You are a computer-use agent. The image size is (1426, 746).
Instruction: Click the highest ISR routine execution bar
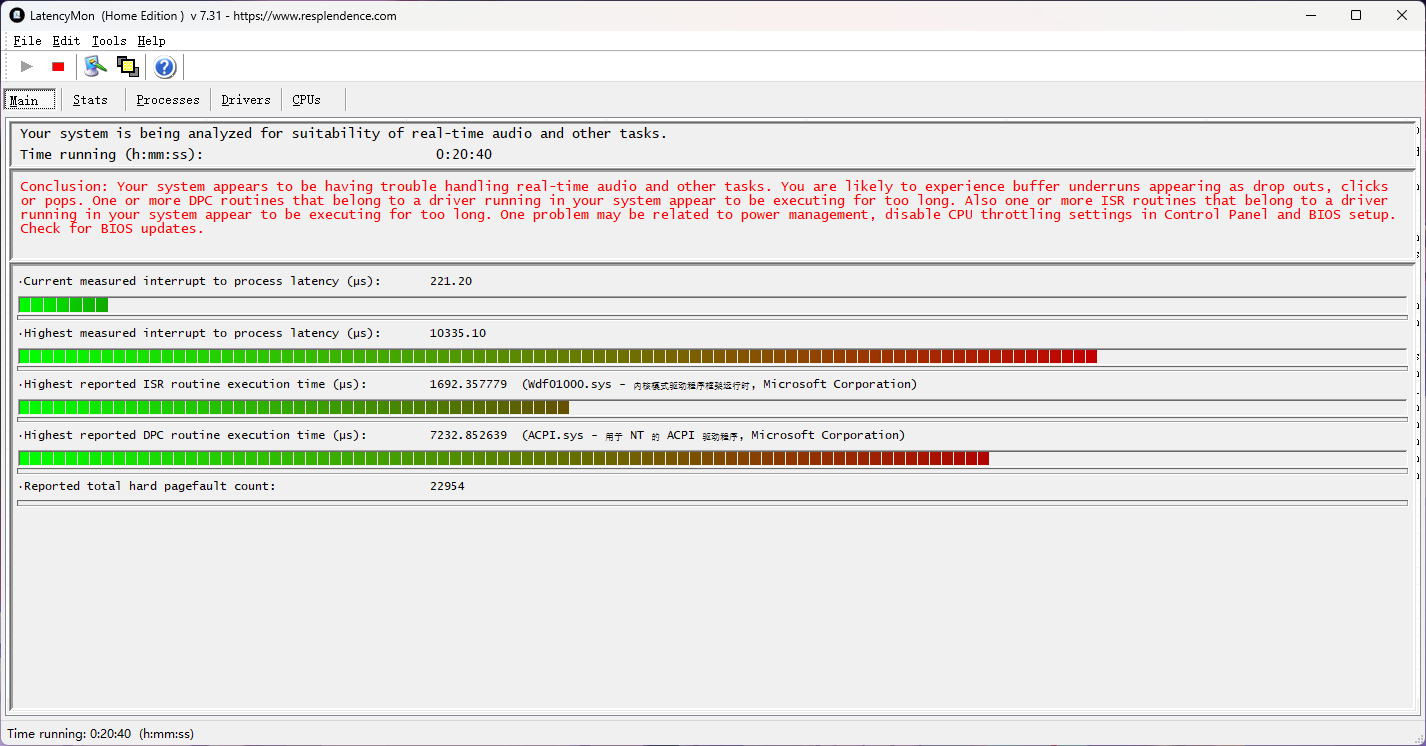pyautogui.click(x=712, y=407)
